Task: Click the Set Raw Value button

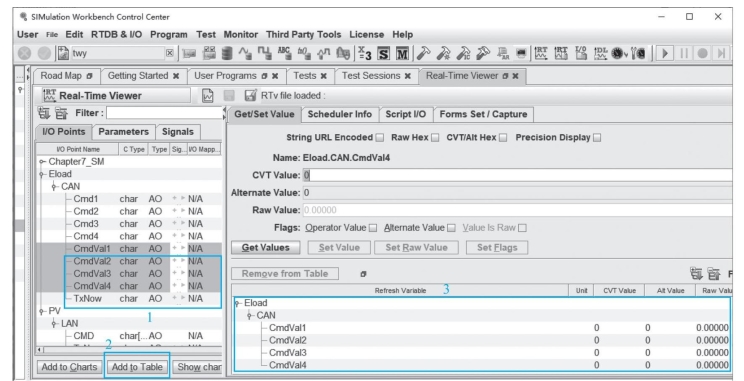Action: [417, 248]
